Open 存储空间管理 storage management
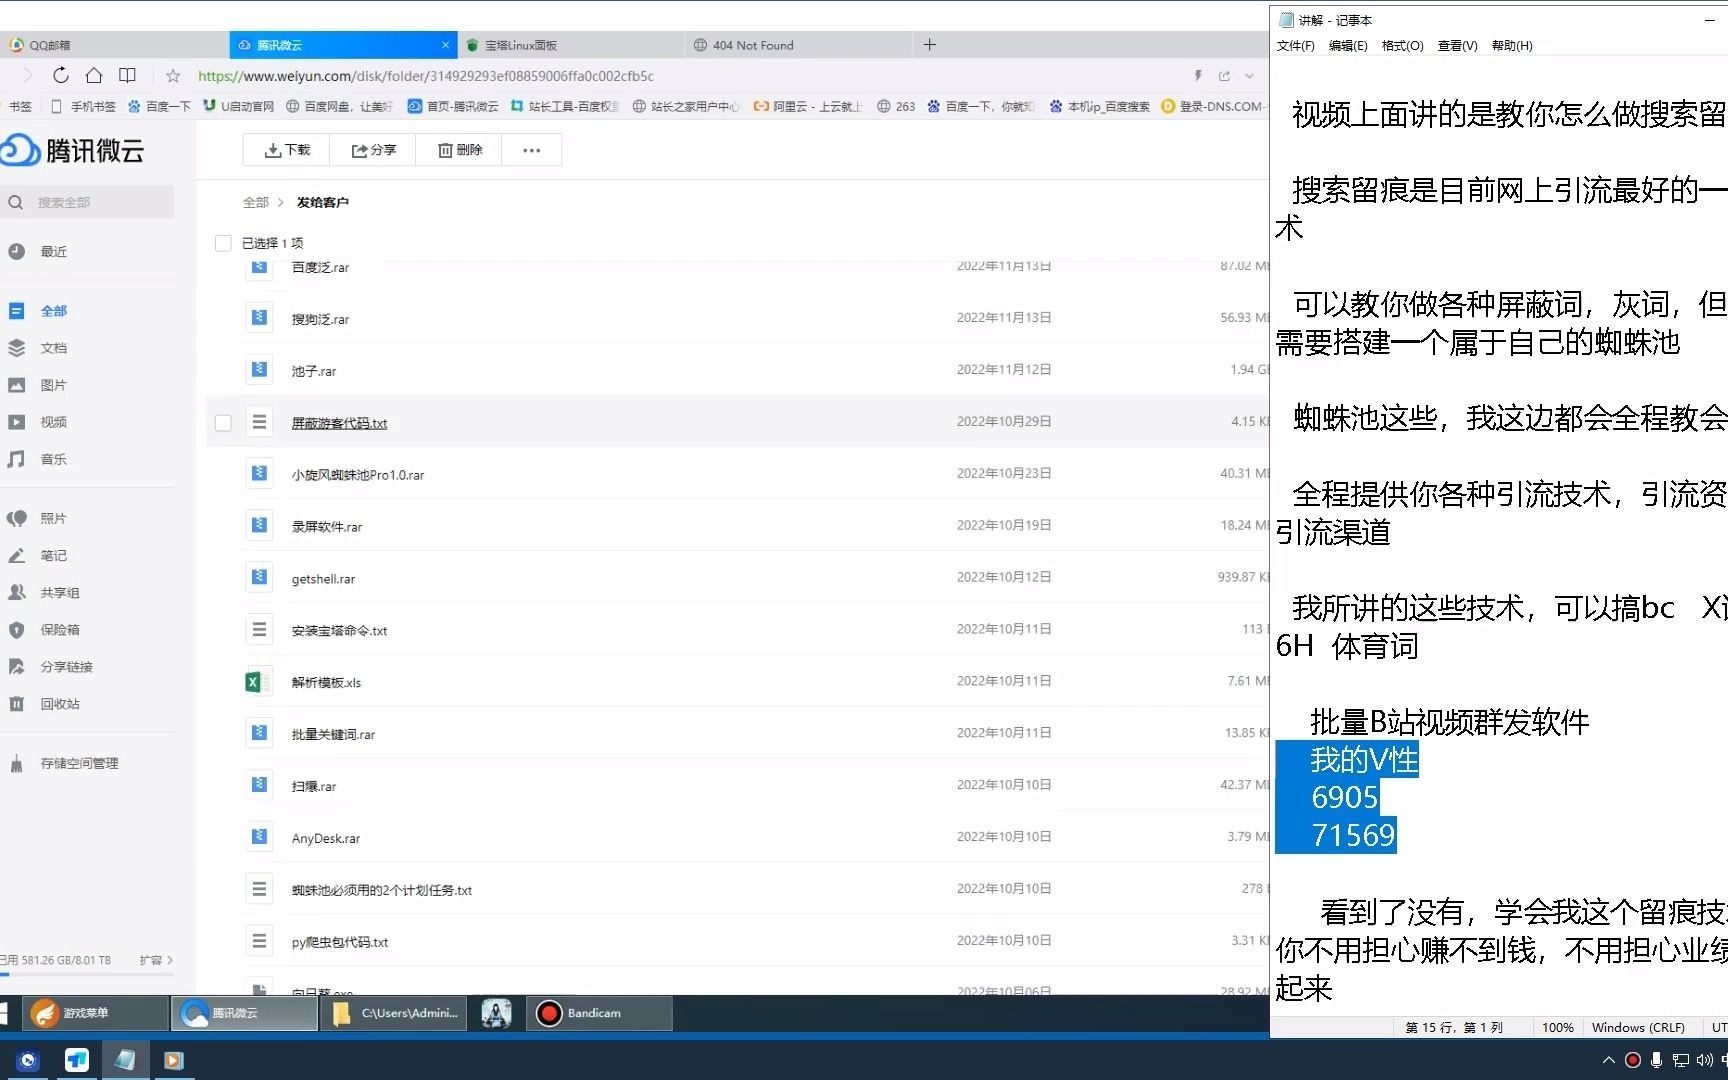The height and width of the screenshot is (1080, 1728). click(79, 763)
